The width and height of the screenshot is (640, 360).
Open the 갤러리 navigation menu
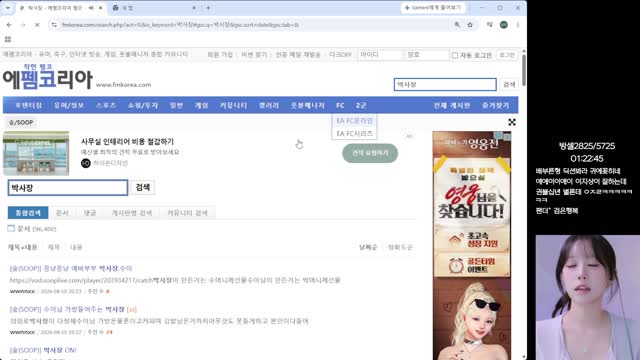click(269, 105)
